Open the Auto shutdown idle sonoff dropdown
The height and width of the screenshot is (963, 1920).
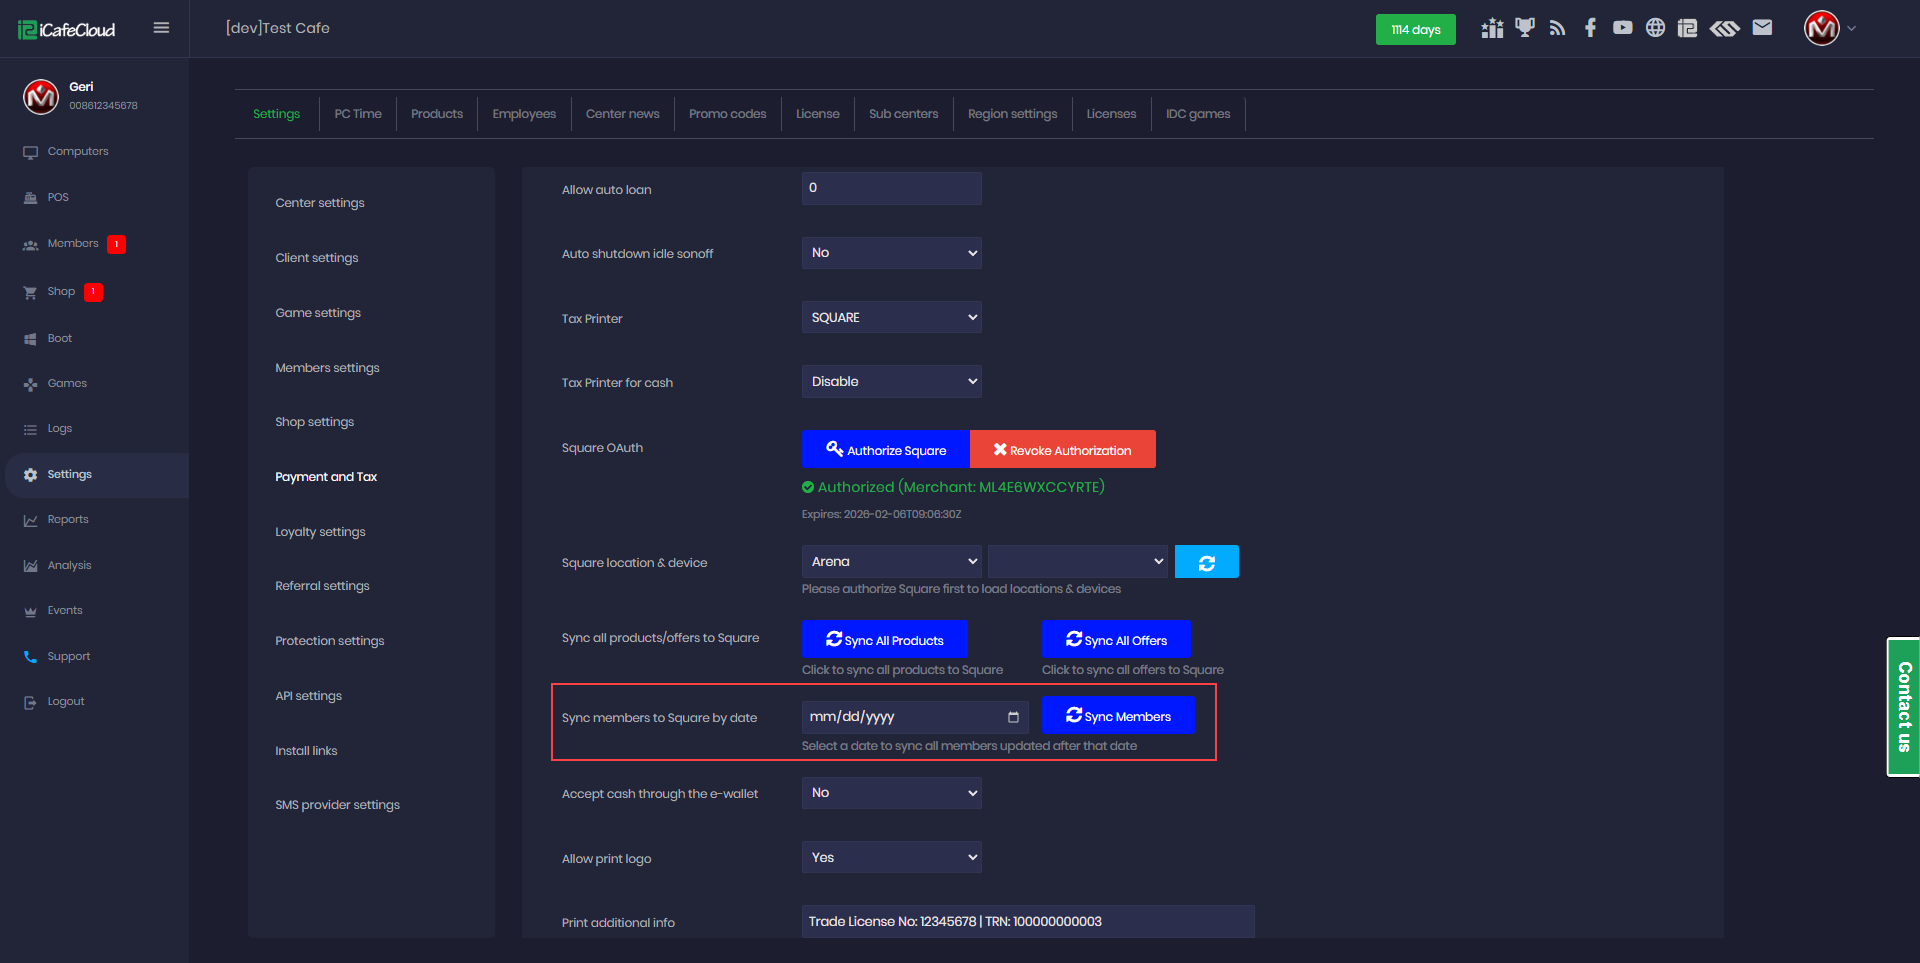891,253
